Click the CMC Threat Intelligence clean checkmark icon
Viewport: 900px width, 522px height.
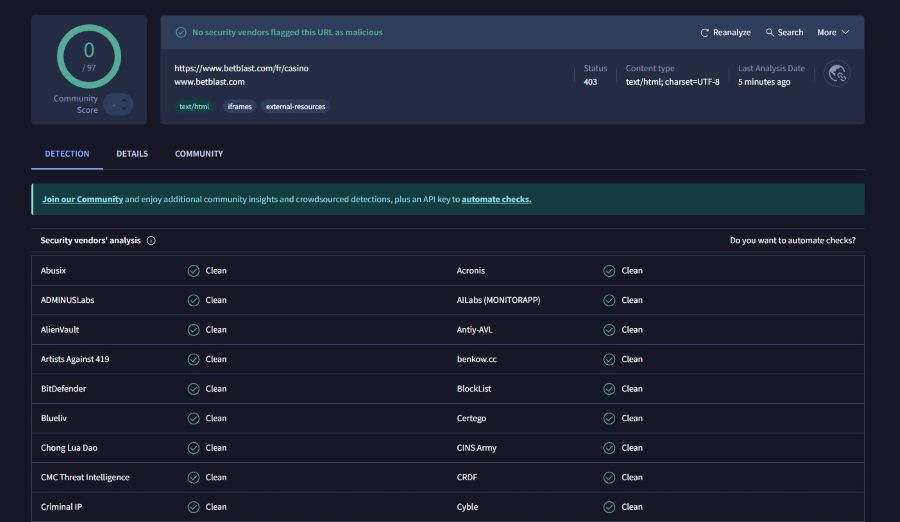(x=193, y=478)
